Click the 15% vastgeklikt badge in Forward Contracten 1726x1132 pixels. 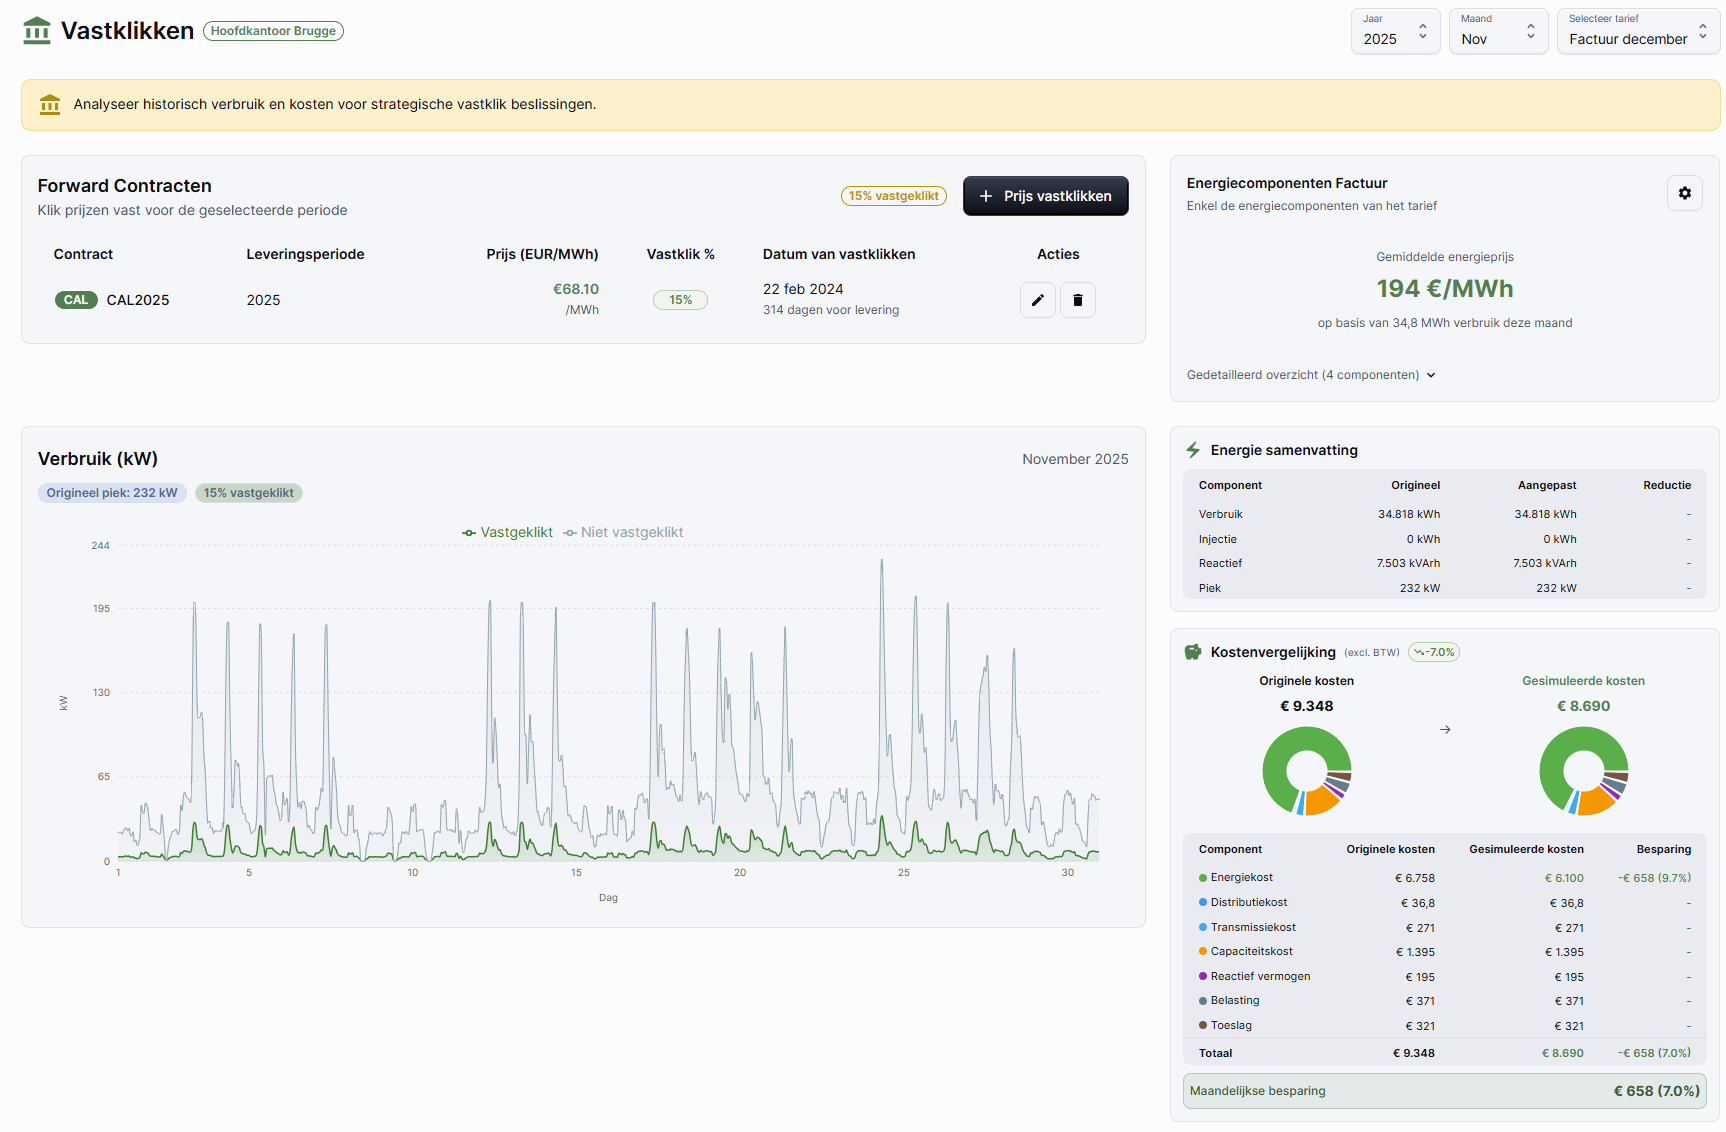(894, 196)
